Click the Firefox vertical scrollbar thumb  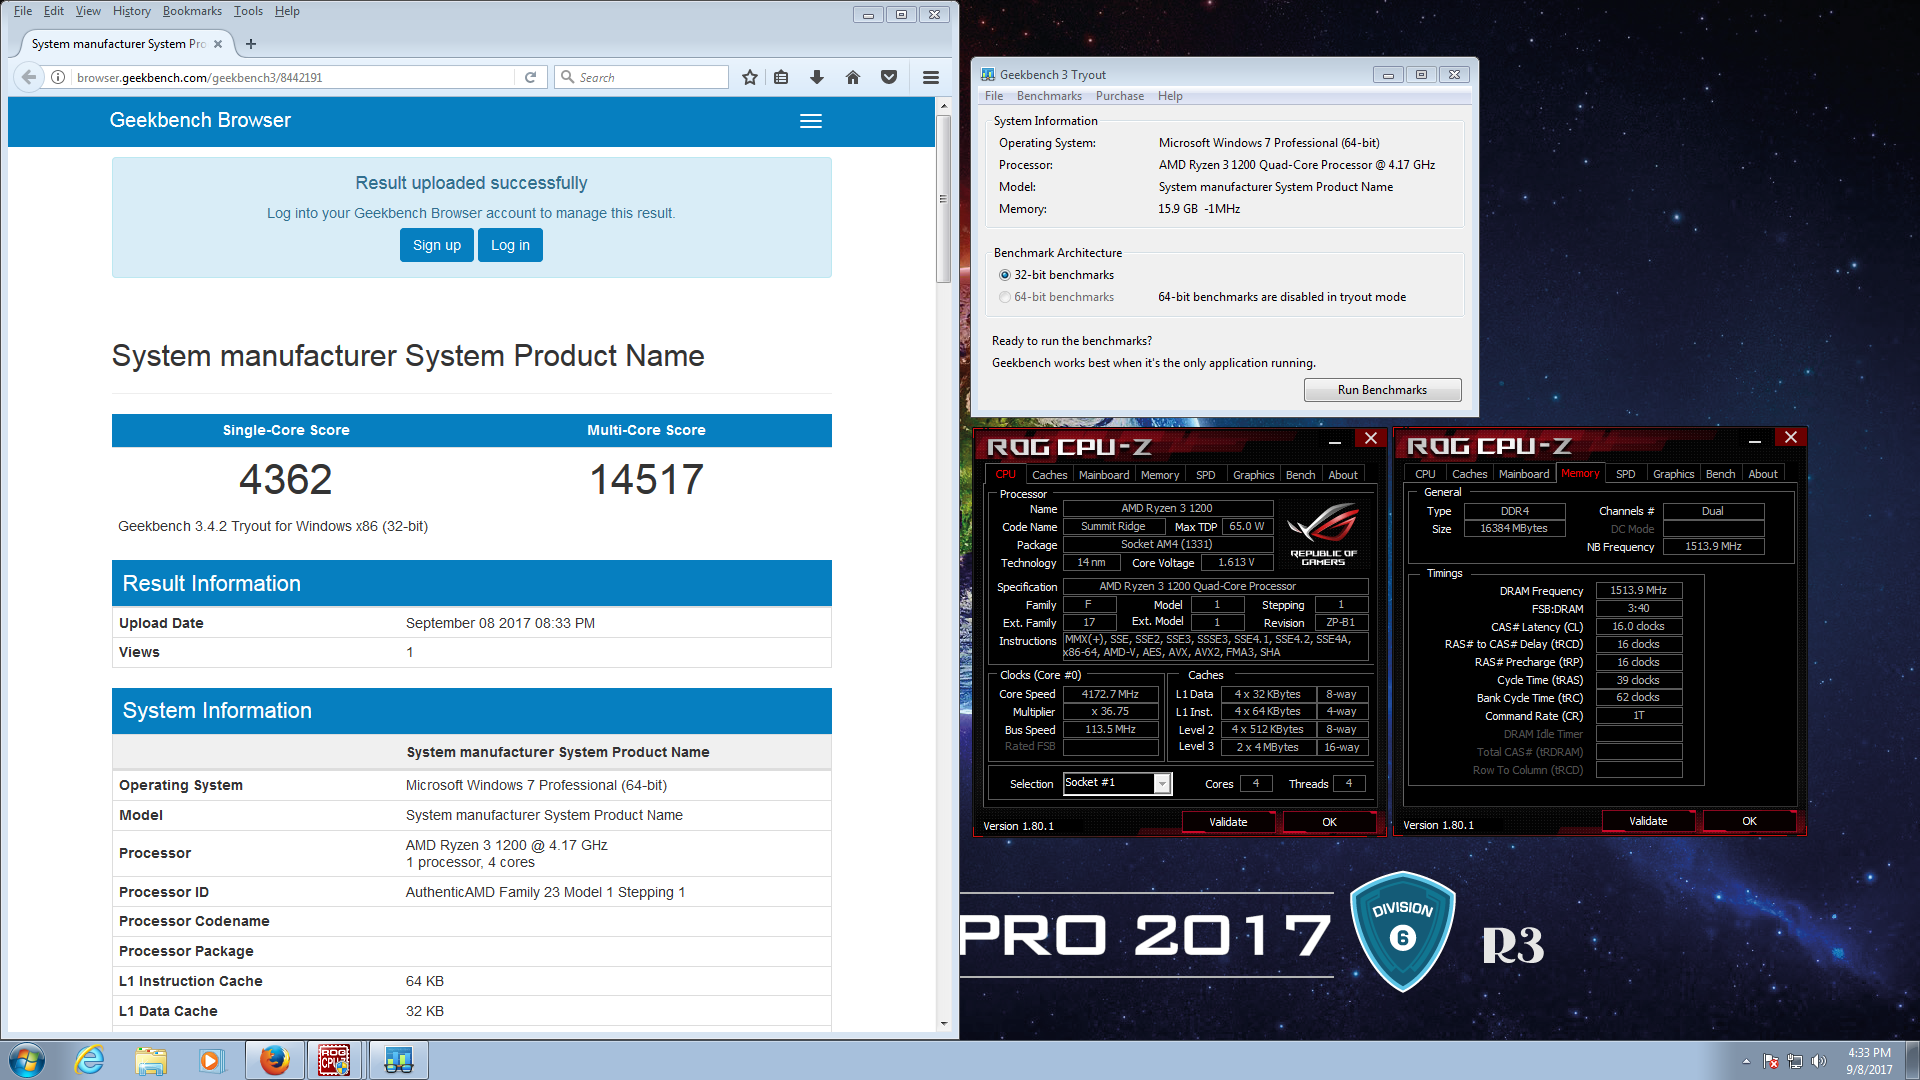(x=943, y=199)
